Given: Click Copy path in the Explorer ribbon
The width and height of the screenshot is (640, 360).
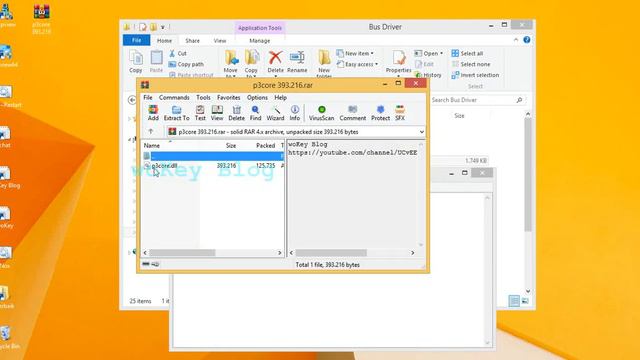Looking at the screenshot, I should (x=186, y=64).
